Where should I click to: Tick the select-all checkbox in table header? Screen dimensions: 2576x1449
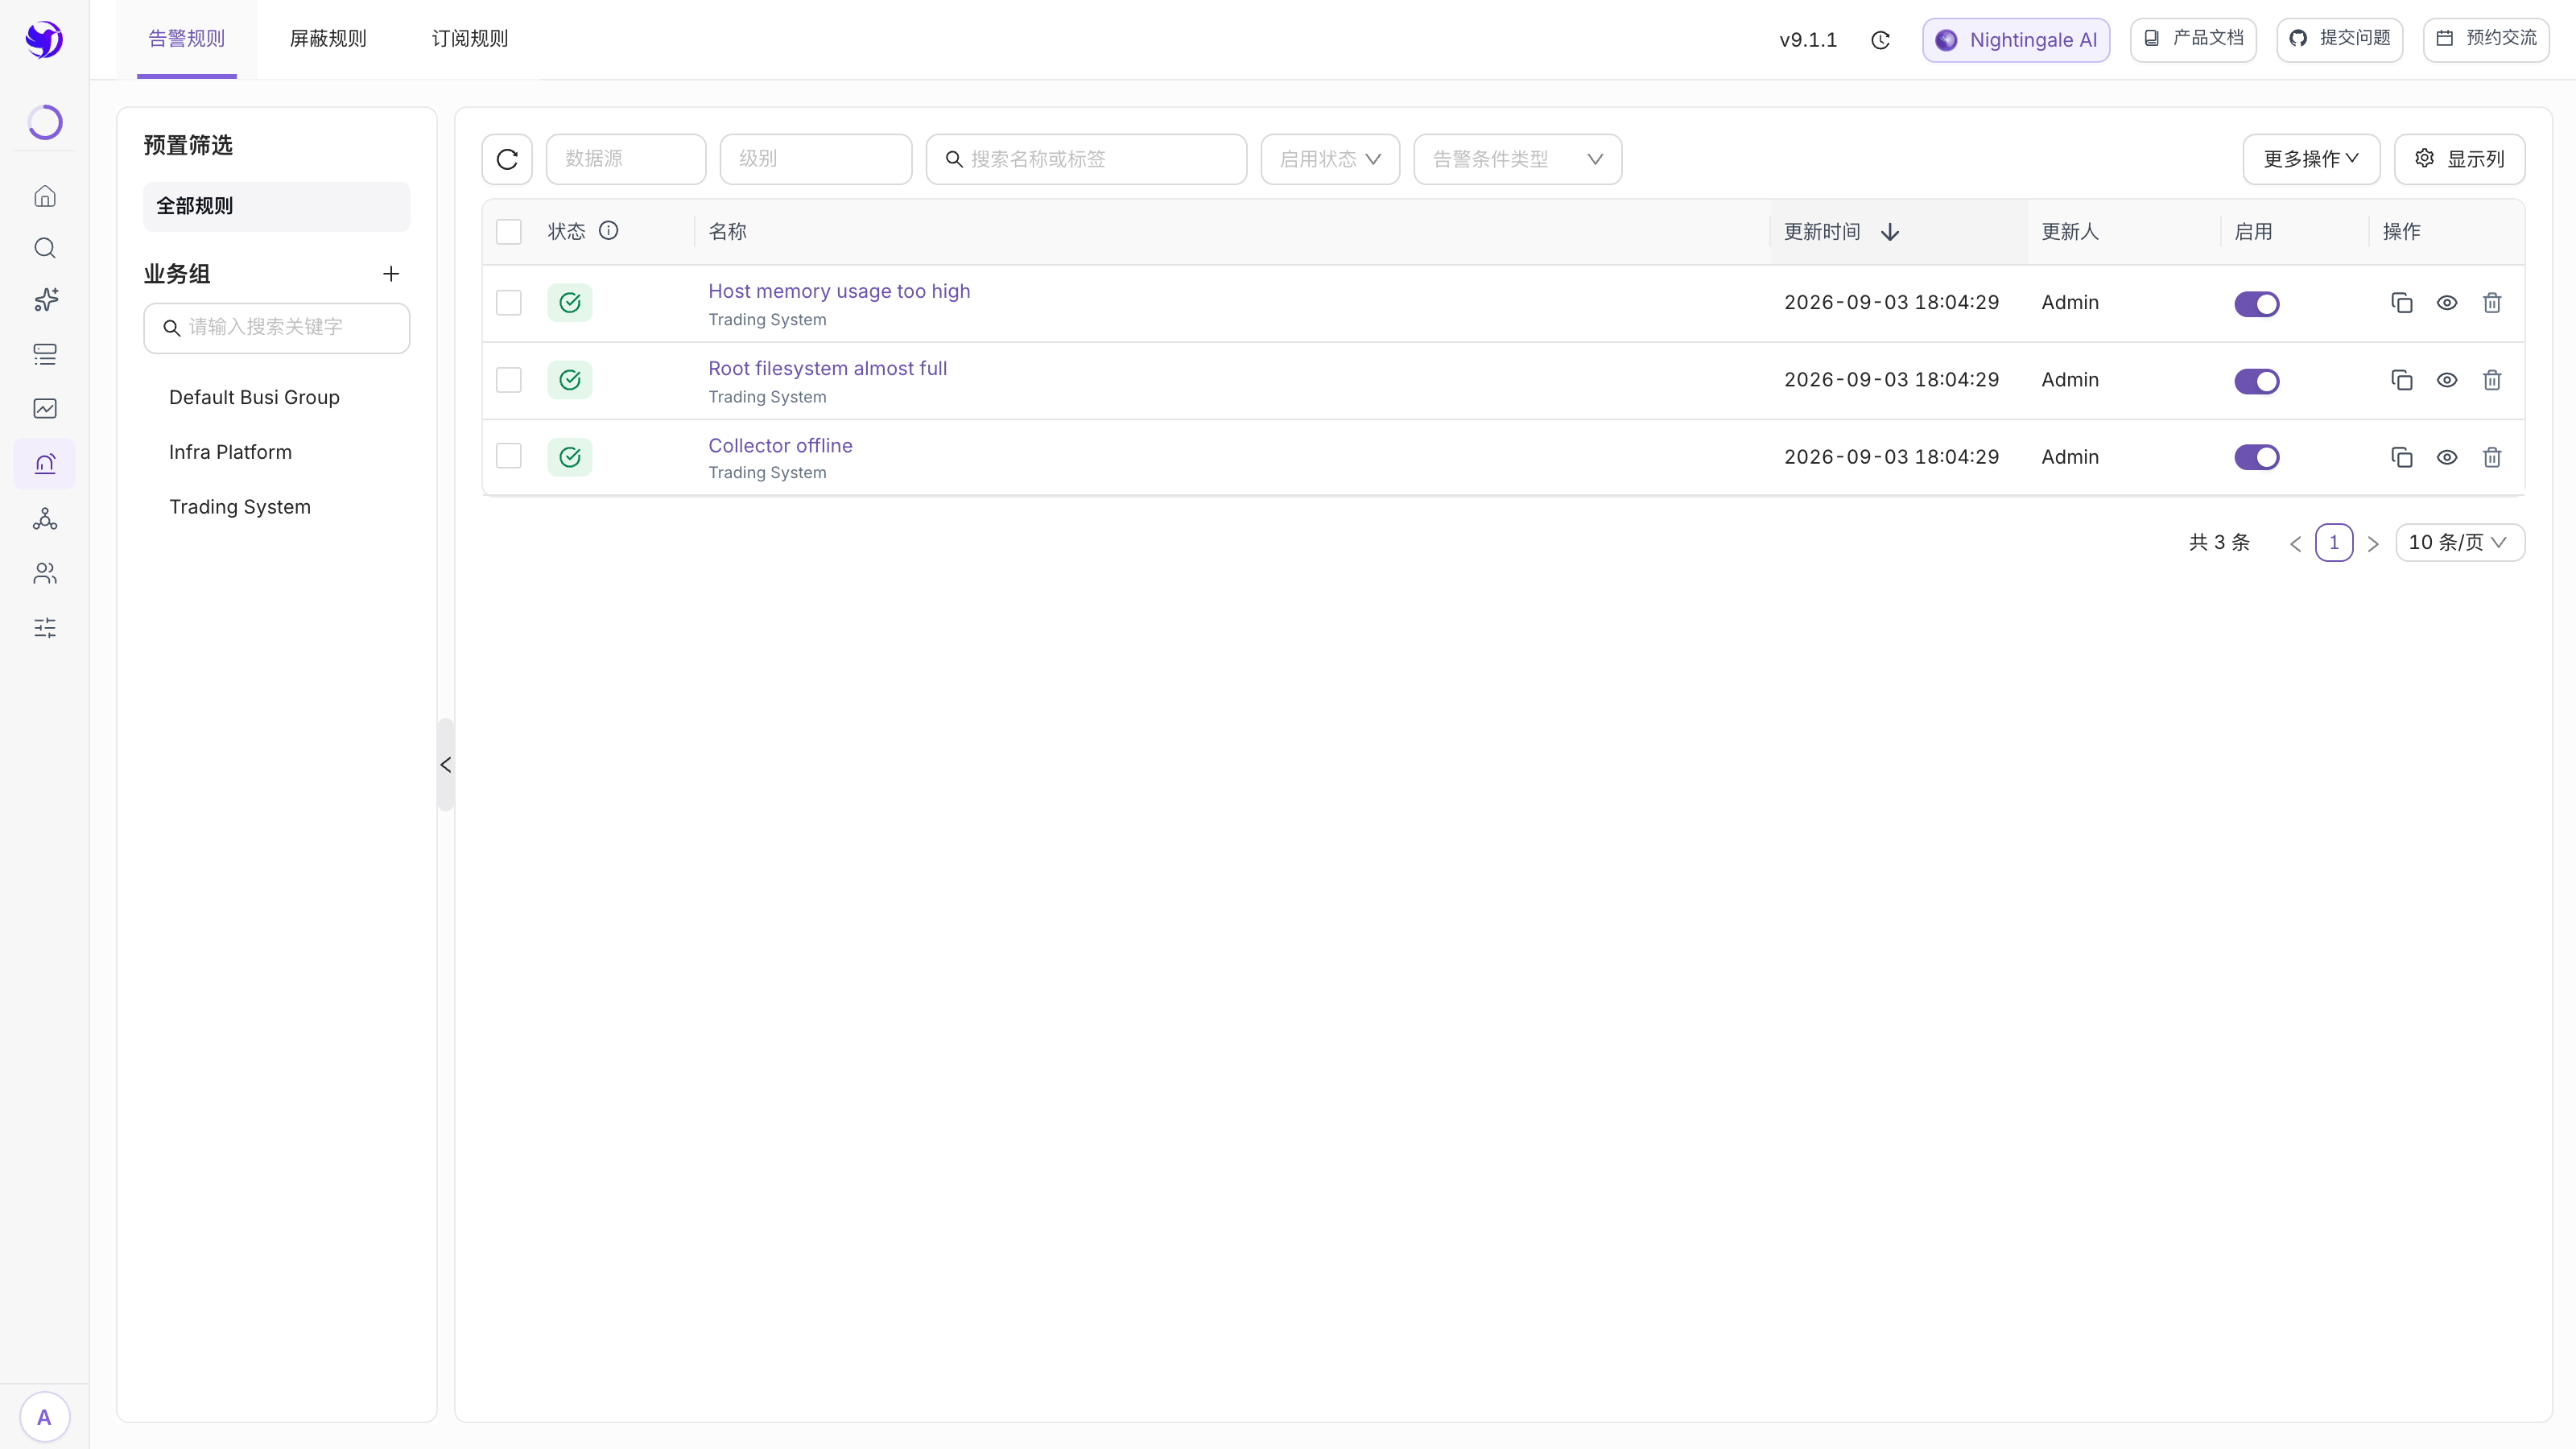(x=509, y=232)
